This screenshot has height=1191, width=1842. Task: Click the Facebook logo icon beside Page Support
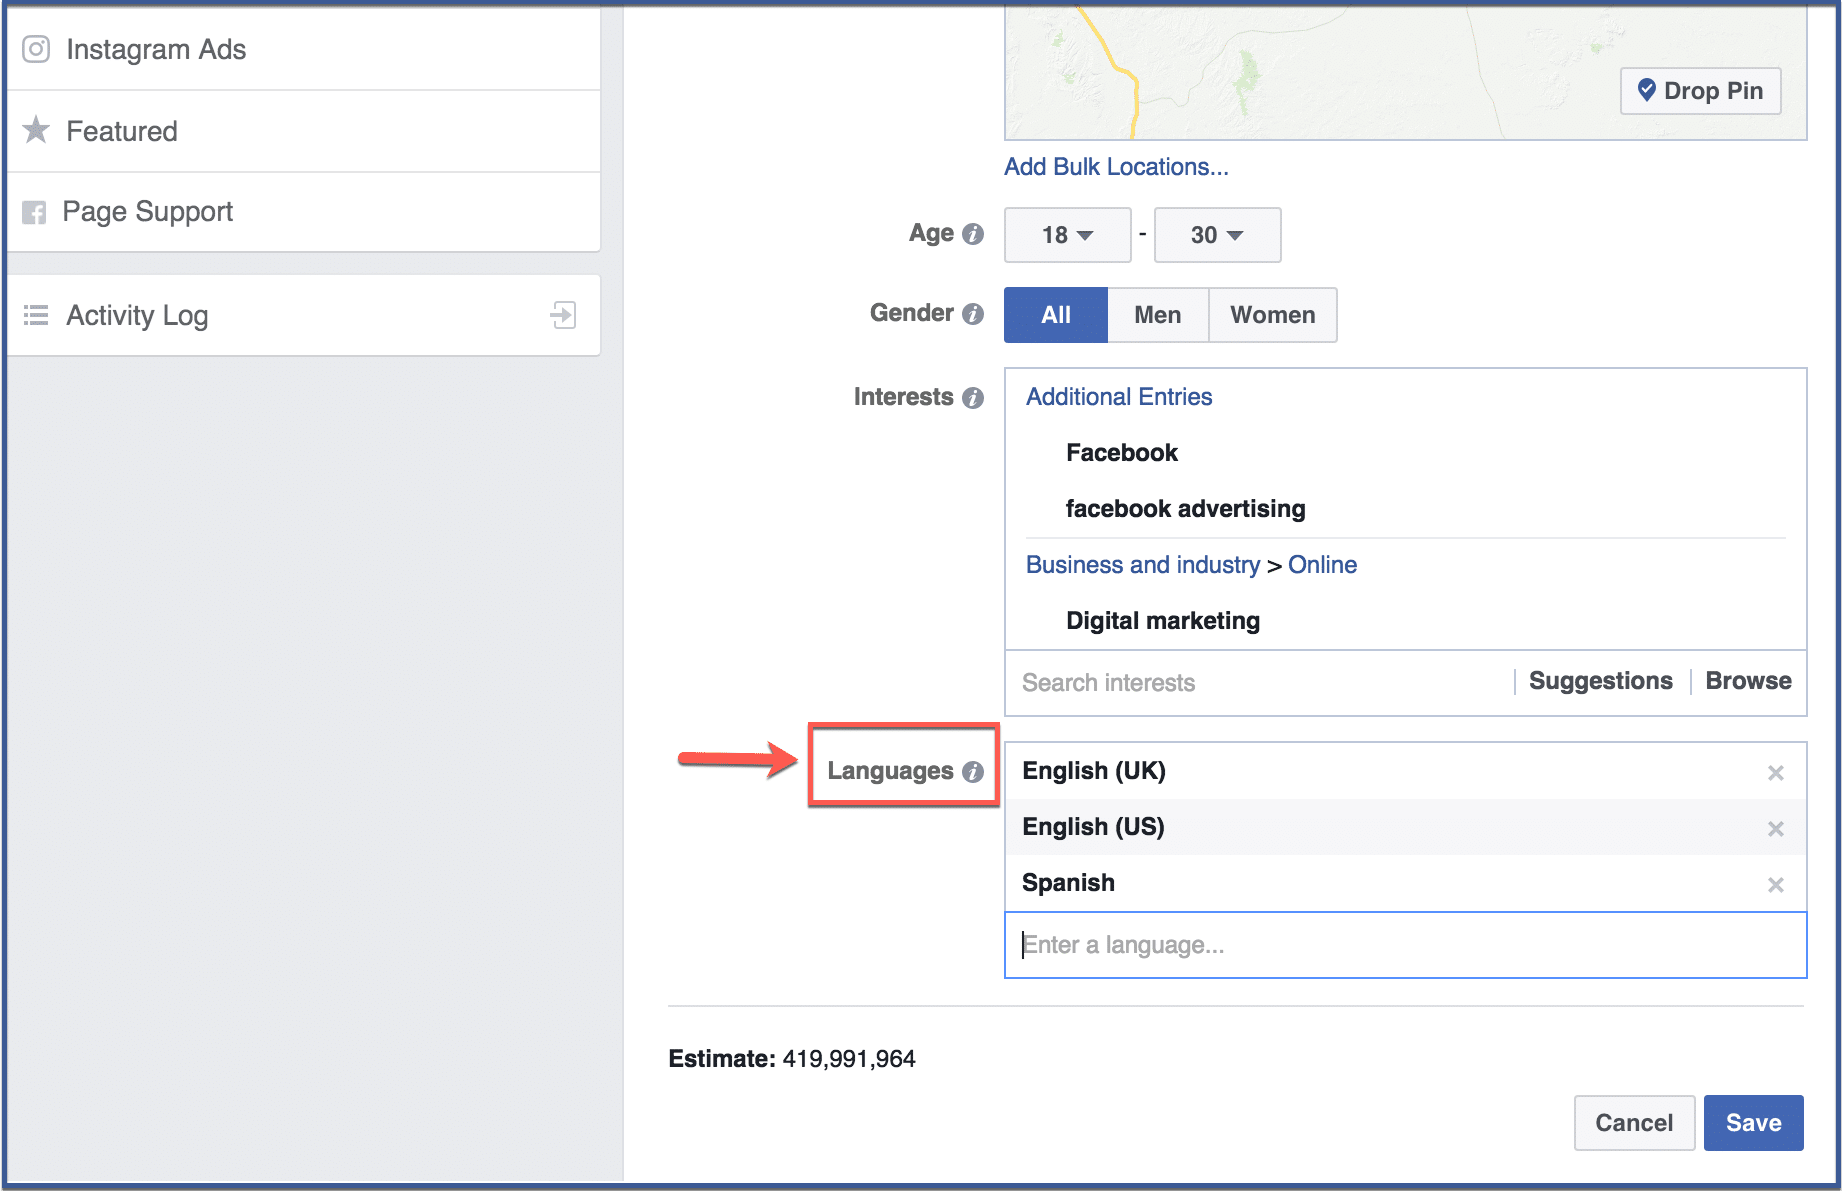coord(34,212)
